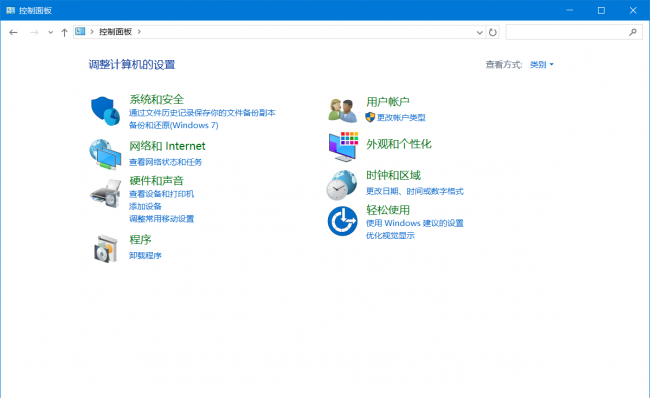Screen dimensions: 650x398
Task: Click the forward navigation arrow
Action: 34,32
